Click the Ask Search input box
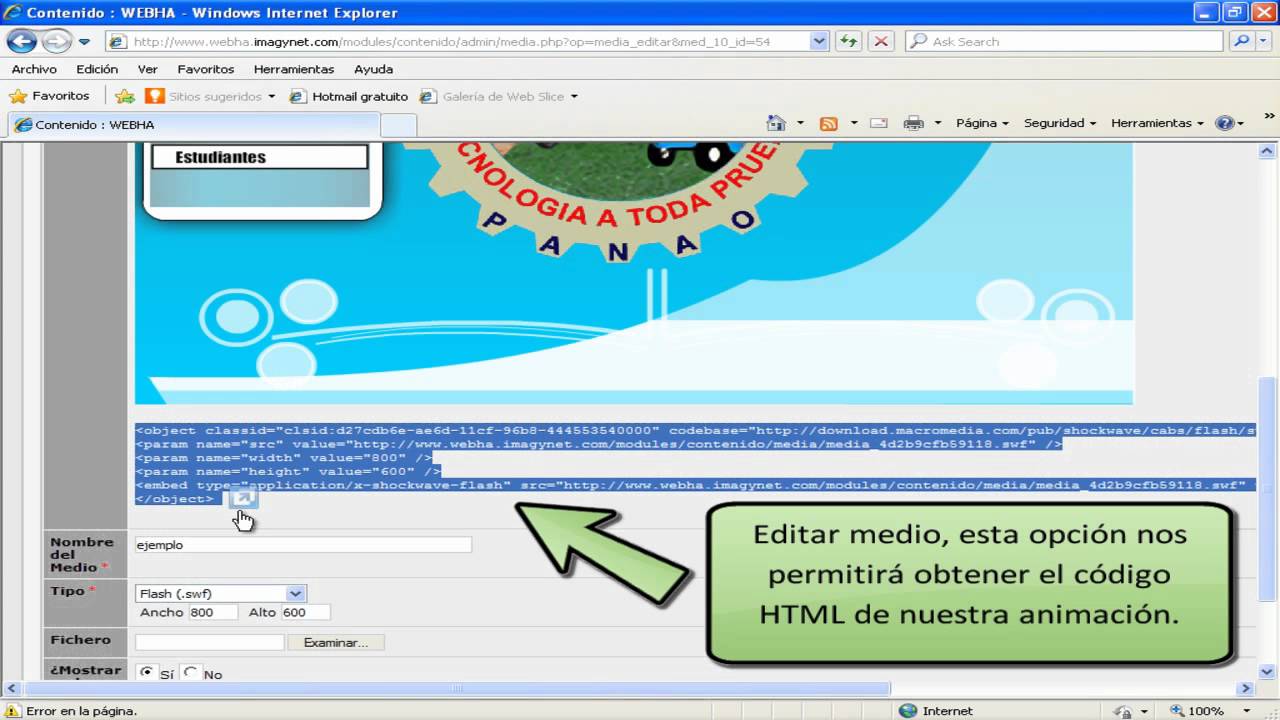Image resolution: width=1280 pixels, height=720 pixels. pyautogui.click(x=1065, y=42)
